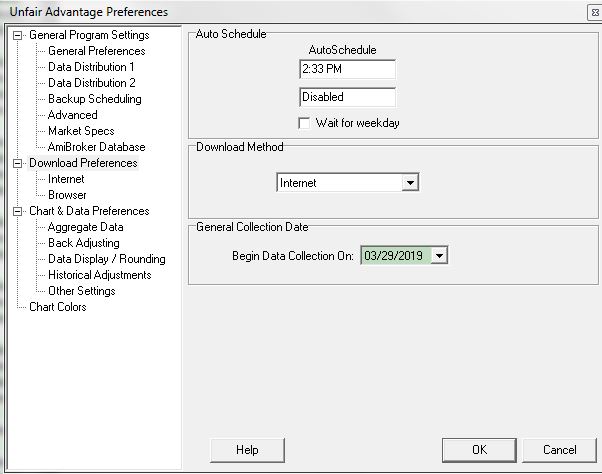Viewport: 602px width, 474px height.
Task: Collapse the Chart & Data Preferences node
Action: point(17,211)
